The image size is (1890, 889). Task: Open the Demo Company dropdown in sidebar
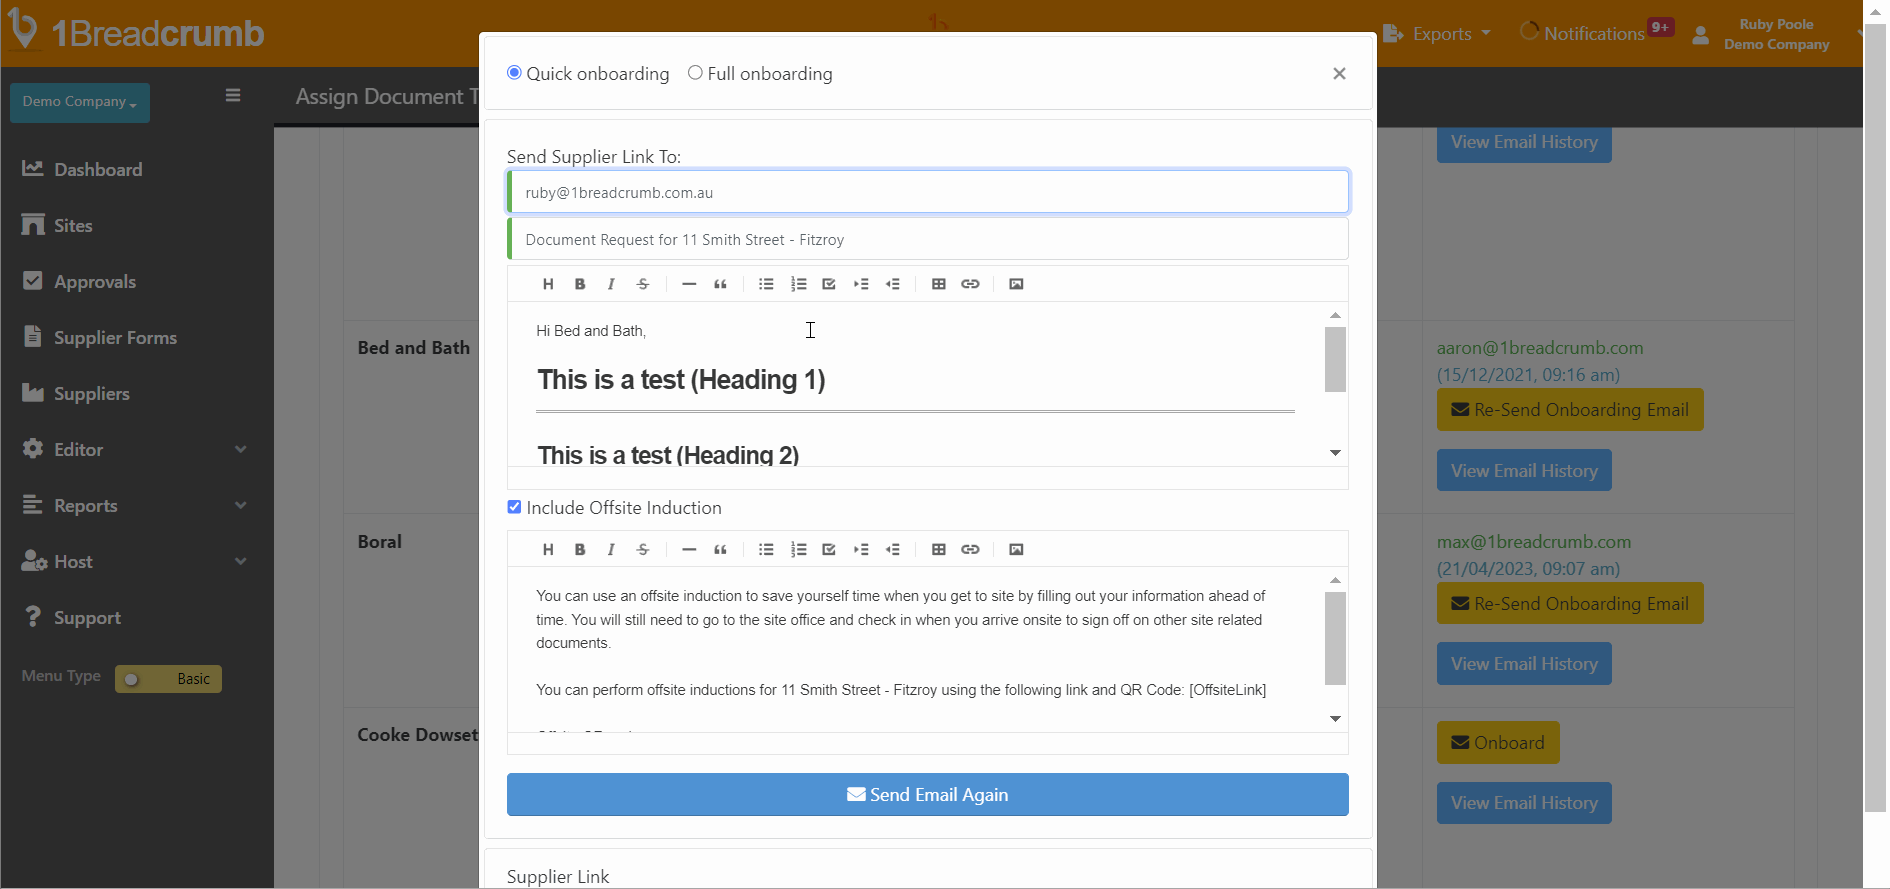80,102
